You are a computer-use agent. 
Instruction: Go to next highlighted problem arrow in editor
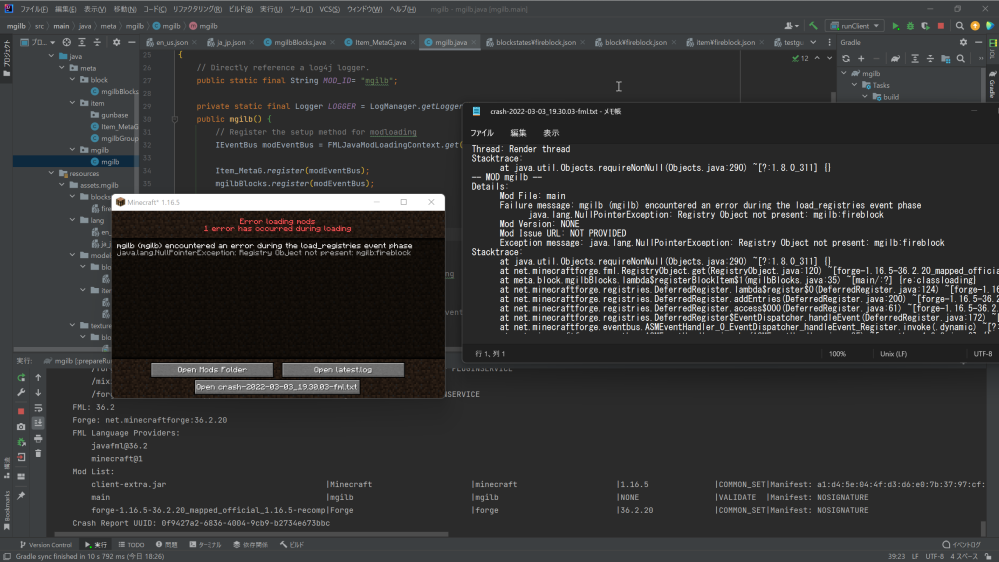pos(829,58)
